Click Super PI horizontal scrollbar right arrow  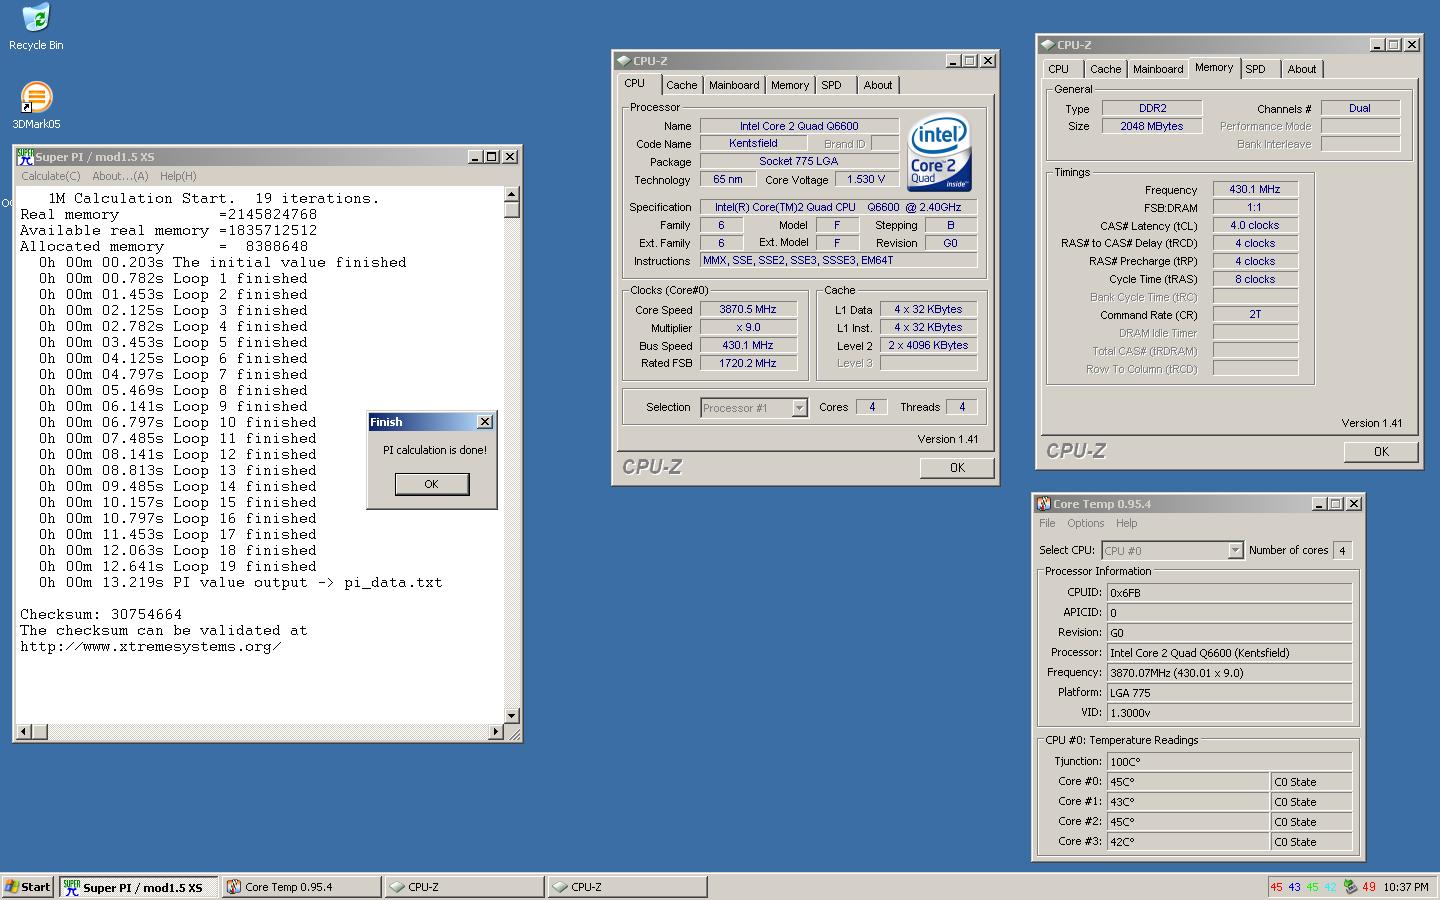496,732
